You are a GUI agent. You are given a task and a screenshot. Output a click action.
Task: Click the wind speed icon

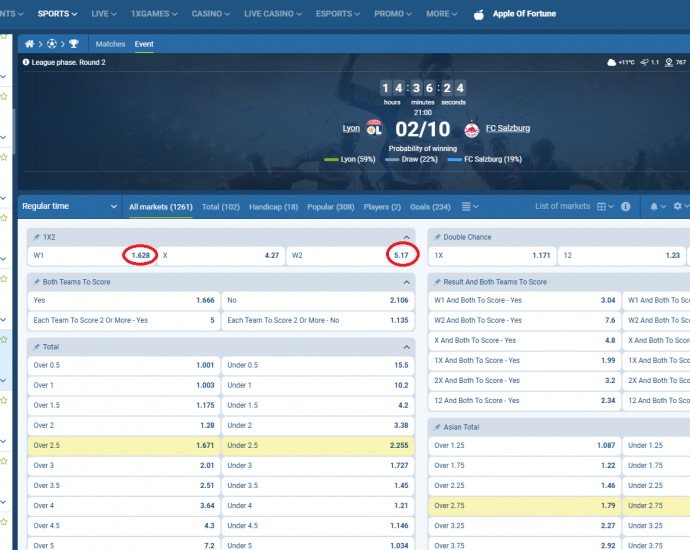tap(644, 62)
